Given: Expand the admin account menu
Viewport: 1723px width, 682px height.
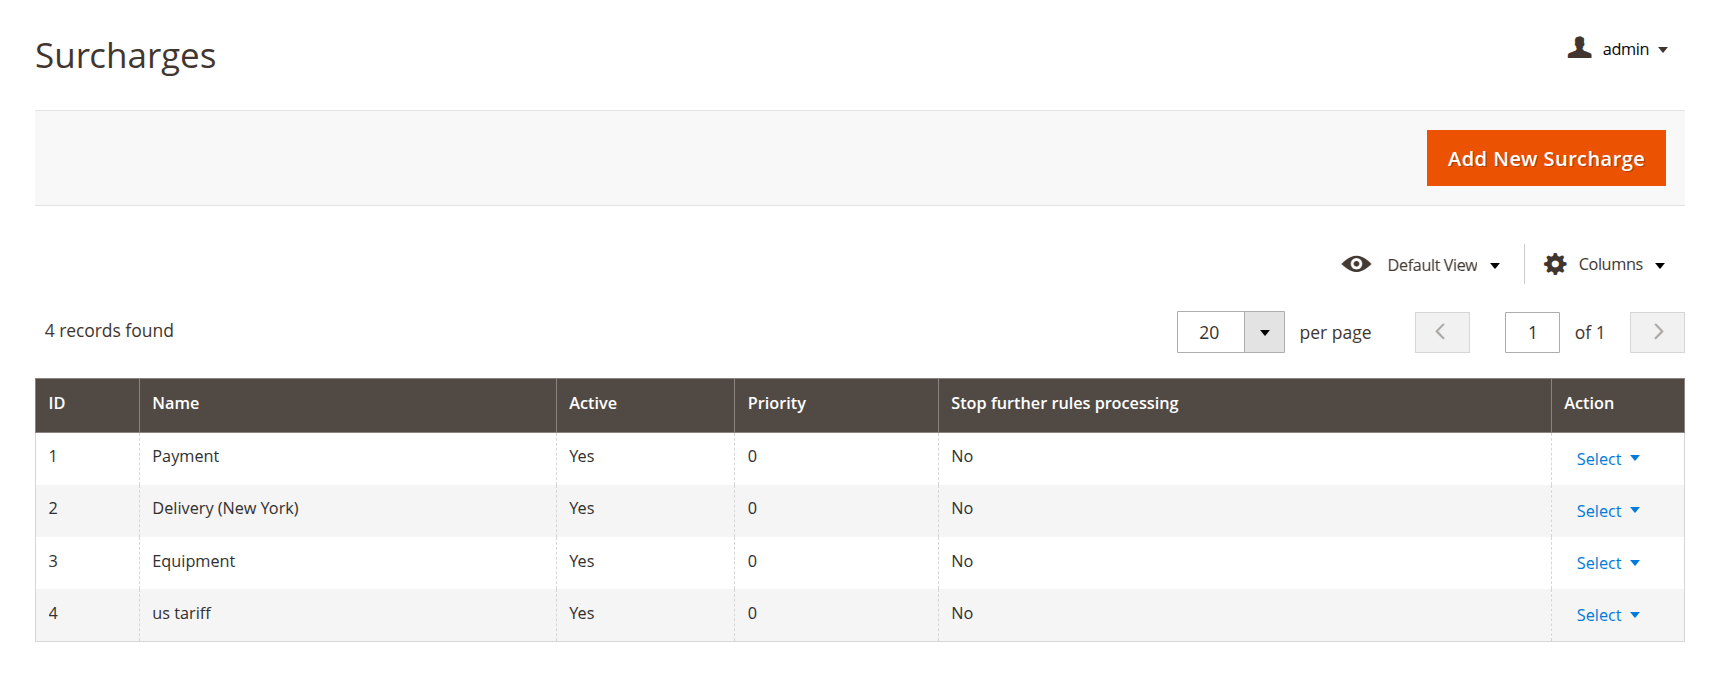Looking at the screenshot, I should click(x=1625, y=48).
